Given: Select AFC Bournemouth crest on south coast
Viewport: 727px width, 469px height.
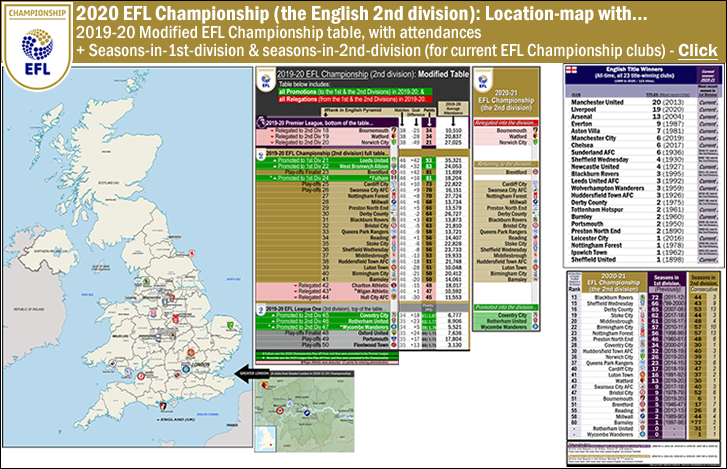Looking at the screenshot, I should click(163, 406).
